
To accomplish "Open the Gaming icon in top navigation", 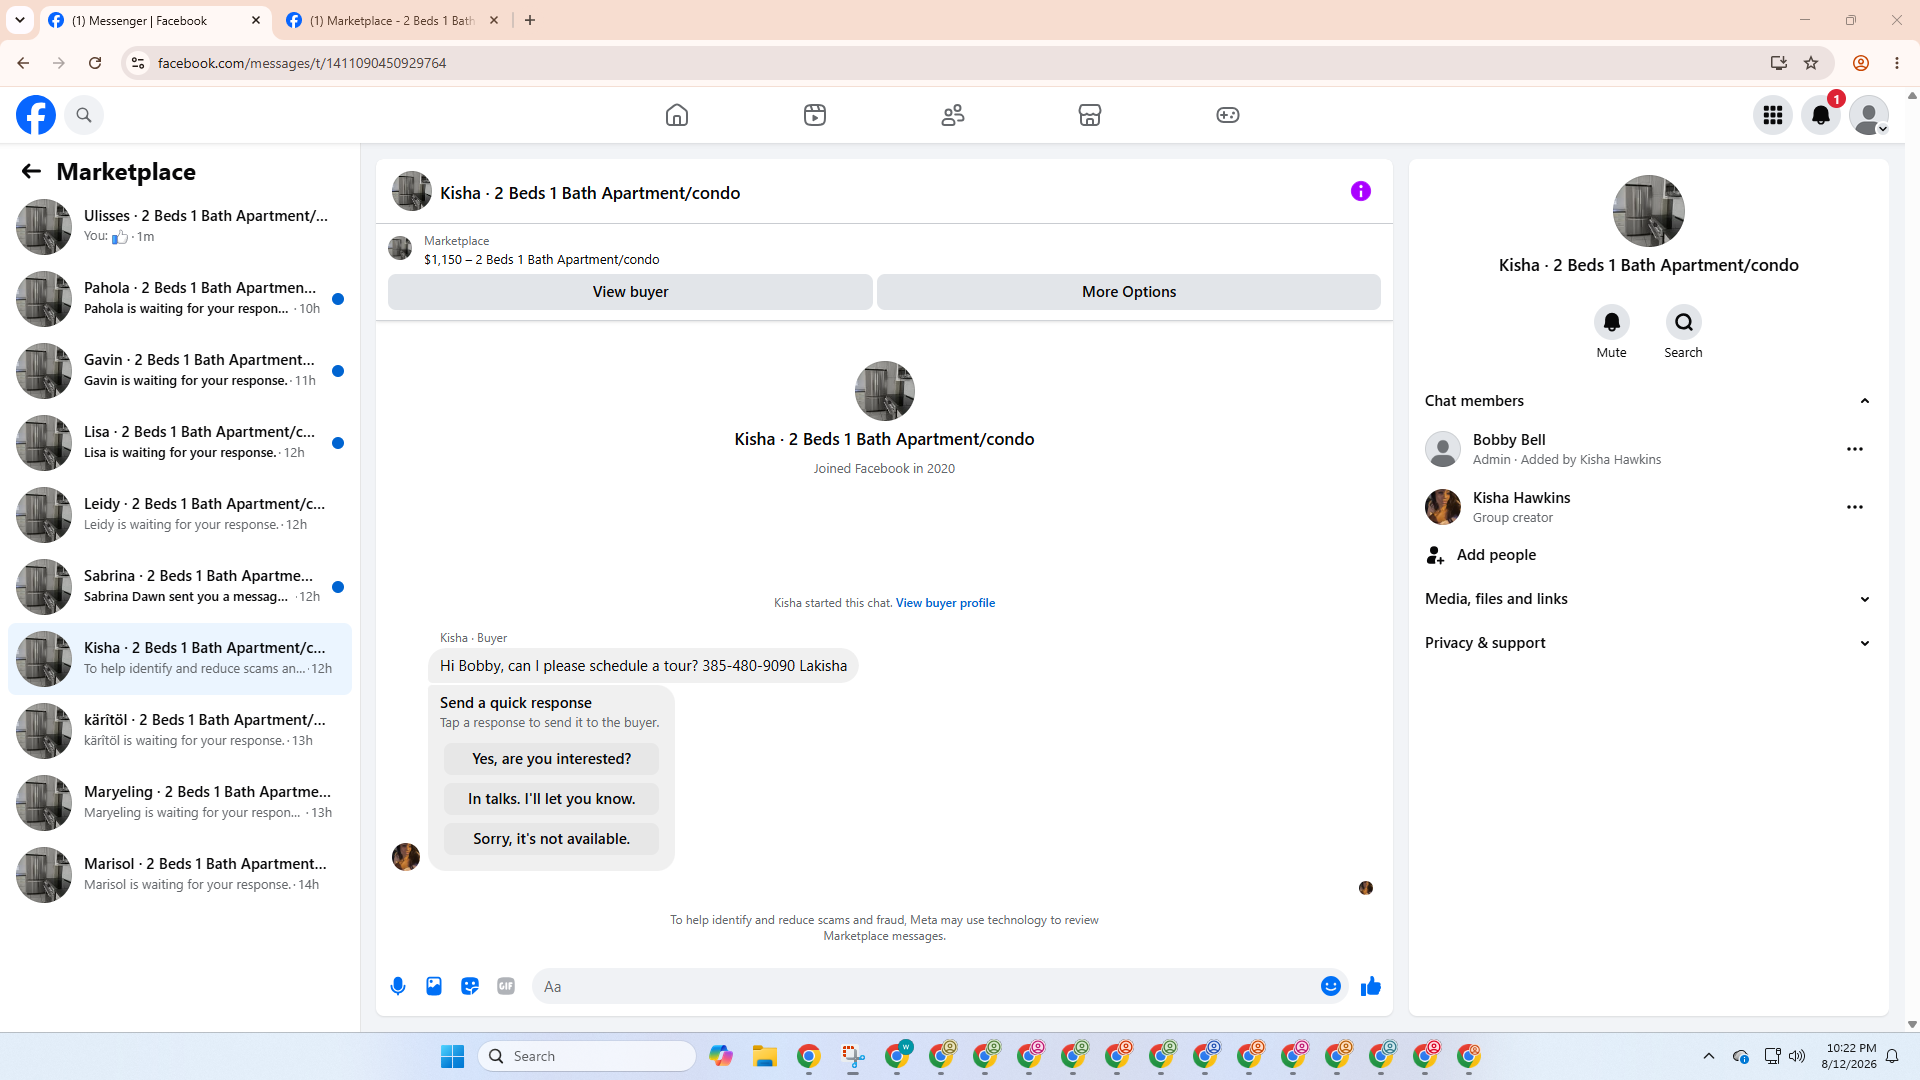I will pyautogui.click(x=1228, y=115).
